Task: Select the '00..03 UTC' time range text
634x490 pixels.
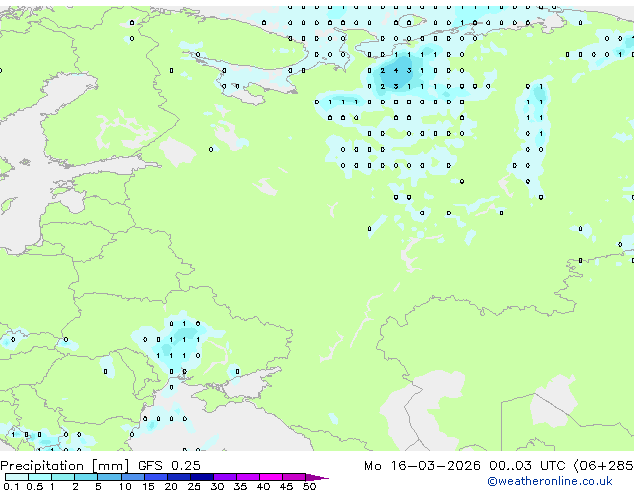Action: click(526, 466)
